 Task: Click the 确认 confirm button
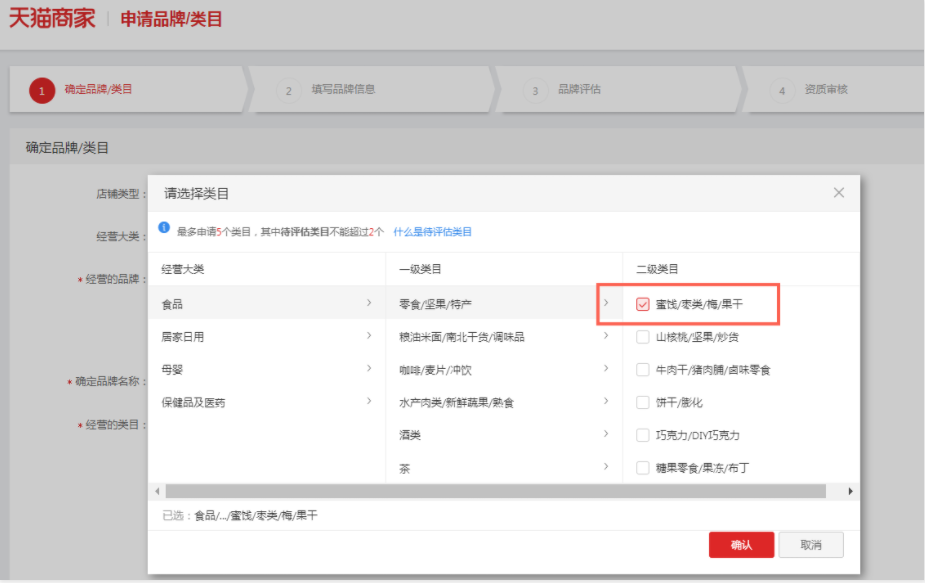point(741,544)
